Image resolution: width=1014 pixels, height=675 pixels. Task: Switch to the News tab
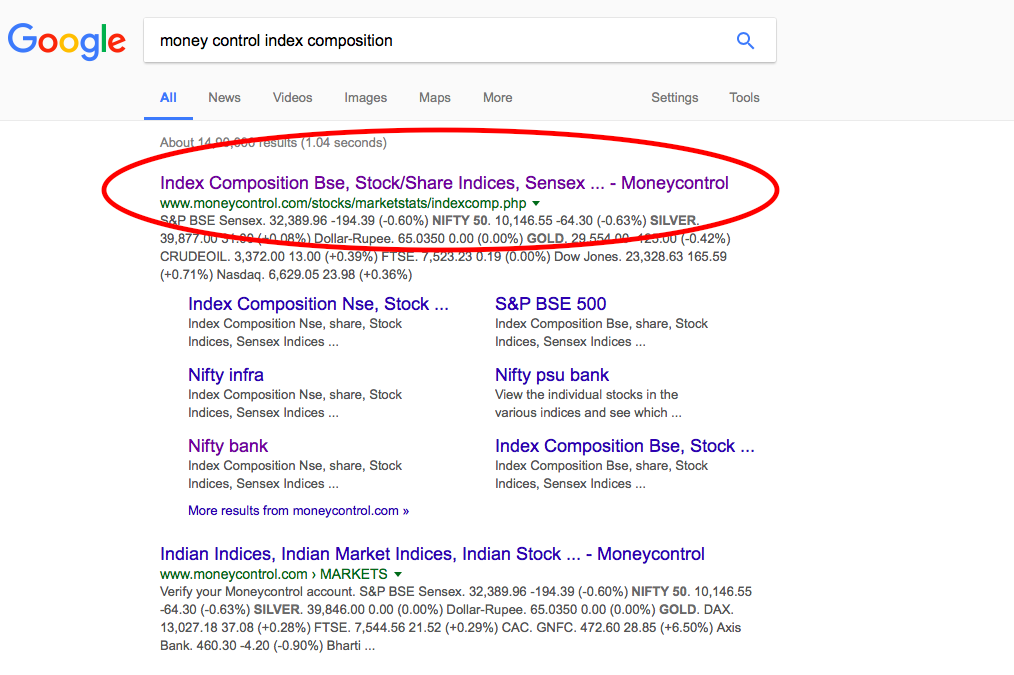[224, 98]
